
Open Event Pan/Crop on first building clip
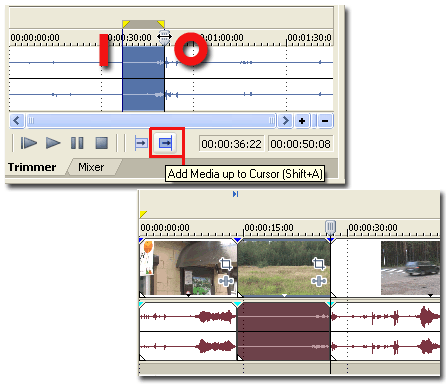pyautogui.click(x=226, y=264)
